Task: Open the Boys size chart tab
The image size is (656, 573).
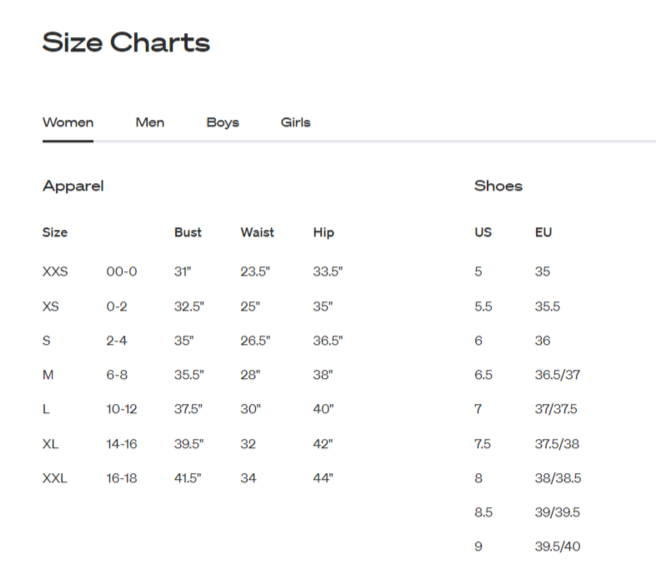Action: pyautogui.click(x=223, y=123)
